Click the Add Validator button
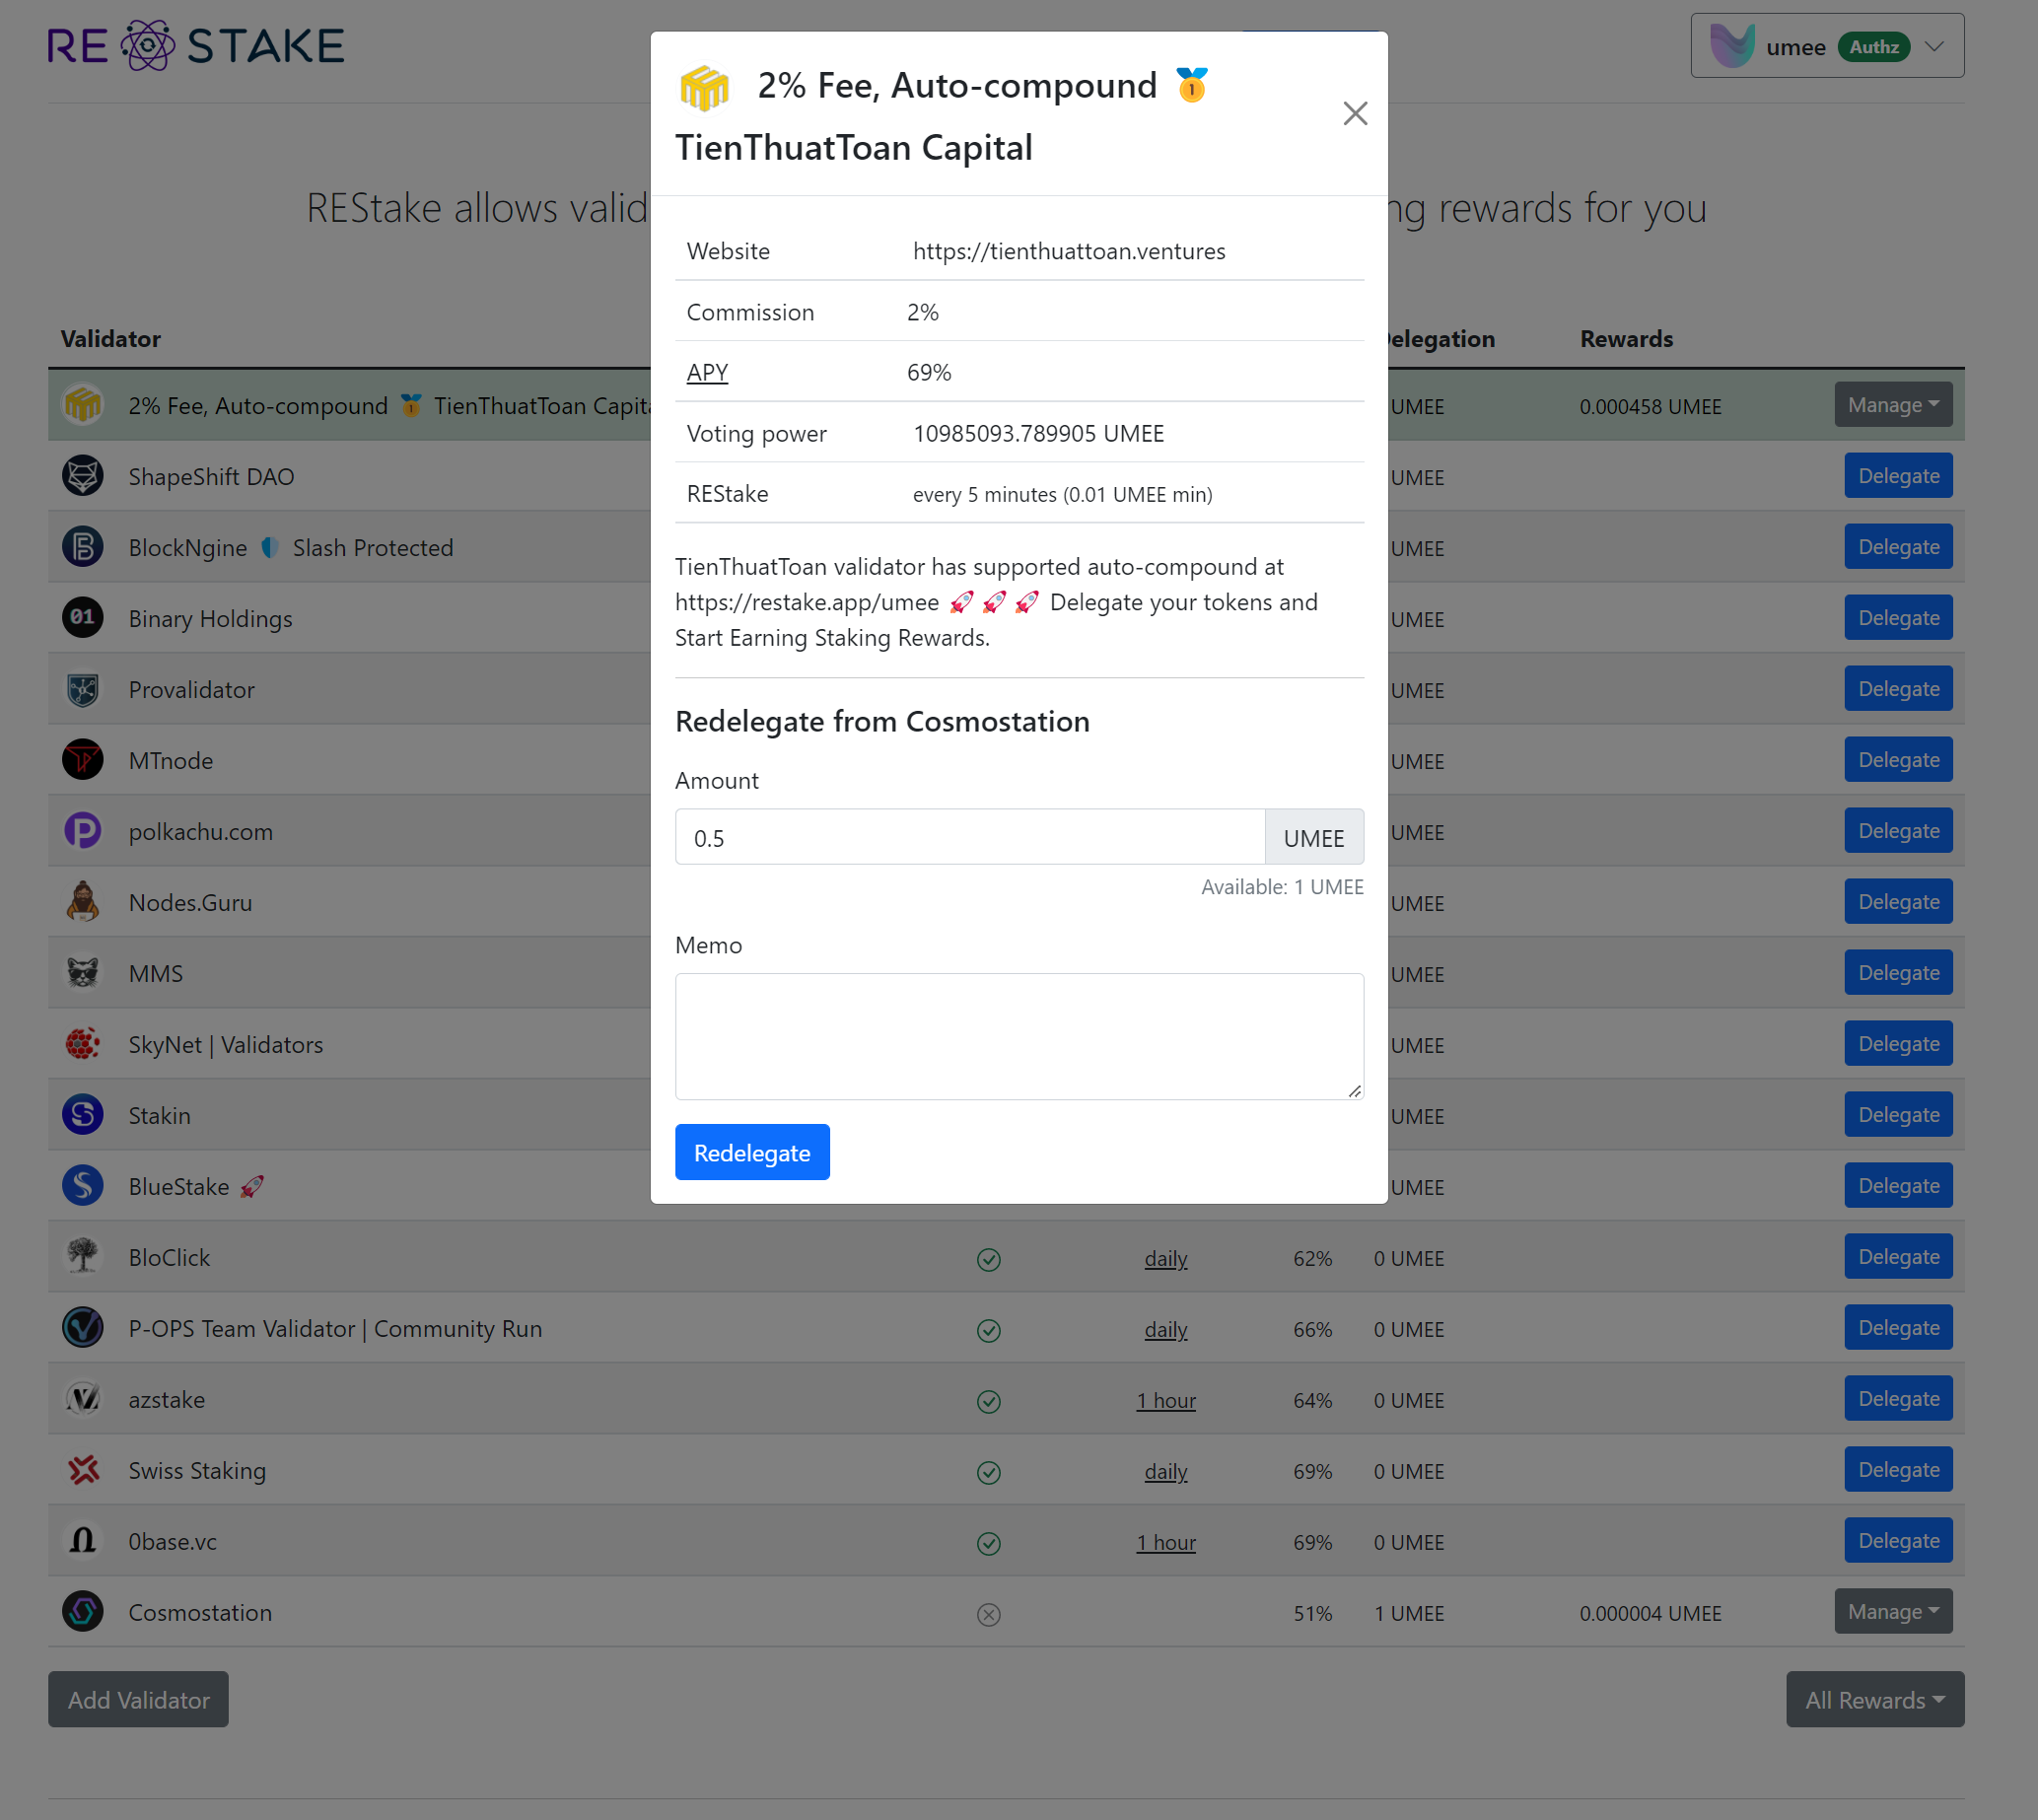The width and height of the screenshot is (2038, 1820). click(x=138, y=1700)
